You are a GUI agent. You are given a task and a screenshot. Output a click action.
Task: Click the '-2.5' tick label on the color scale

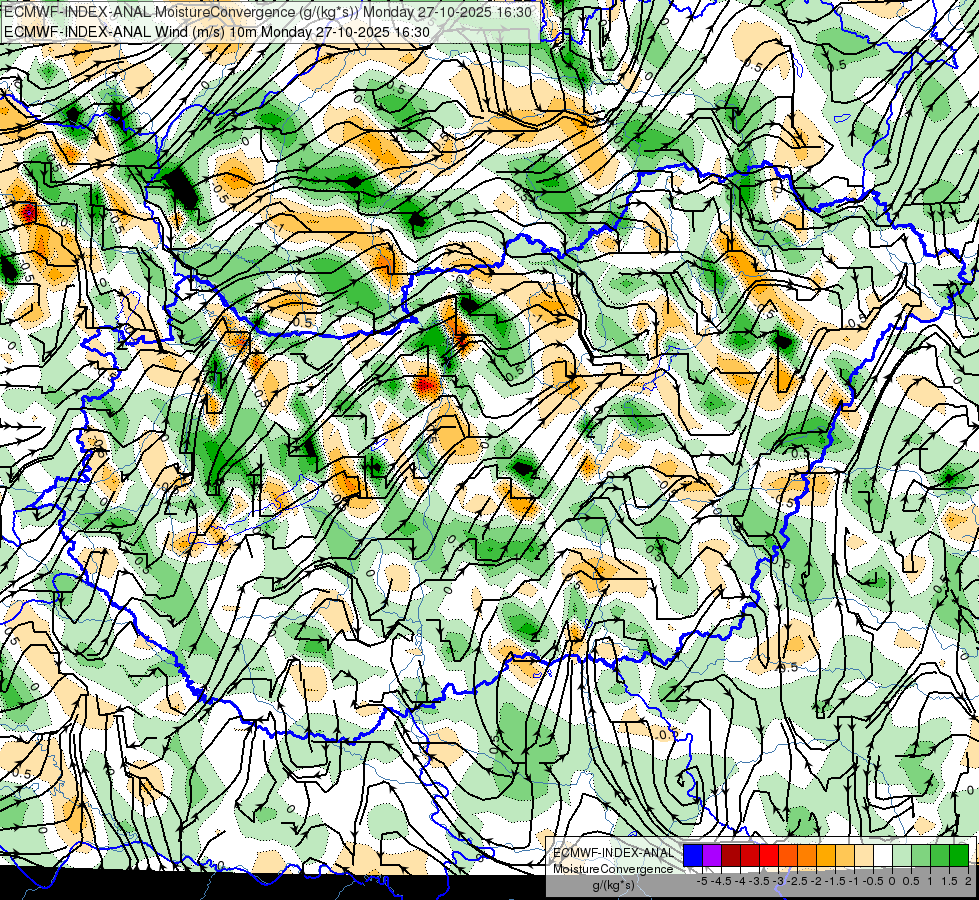click(799, 881)
